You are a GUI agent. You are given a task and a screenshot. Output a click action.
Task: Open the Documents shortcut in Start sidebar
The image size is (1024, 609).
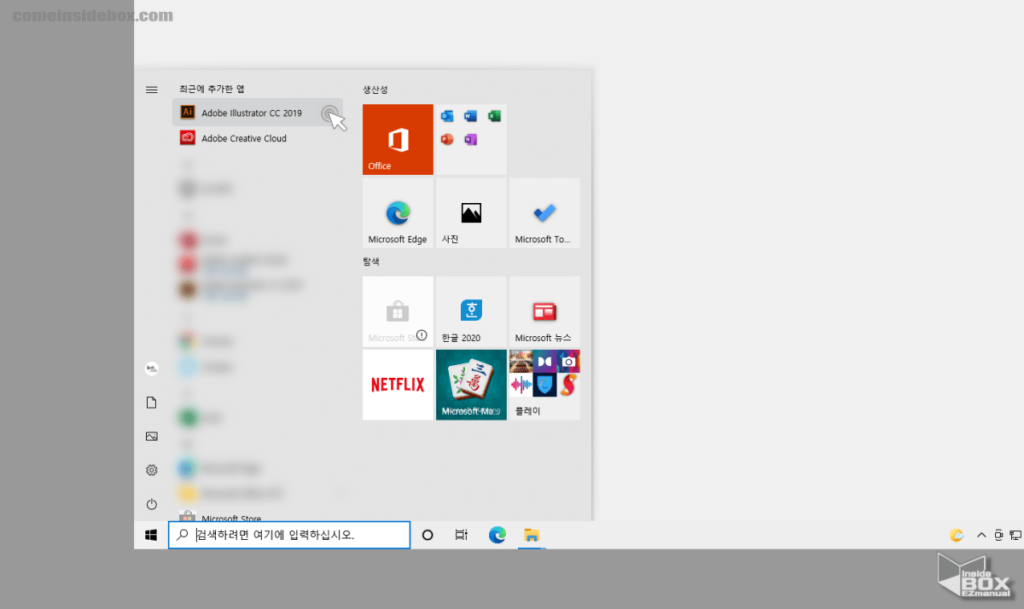pos(152,402)
